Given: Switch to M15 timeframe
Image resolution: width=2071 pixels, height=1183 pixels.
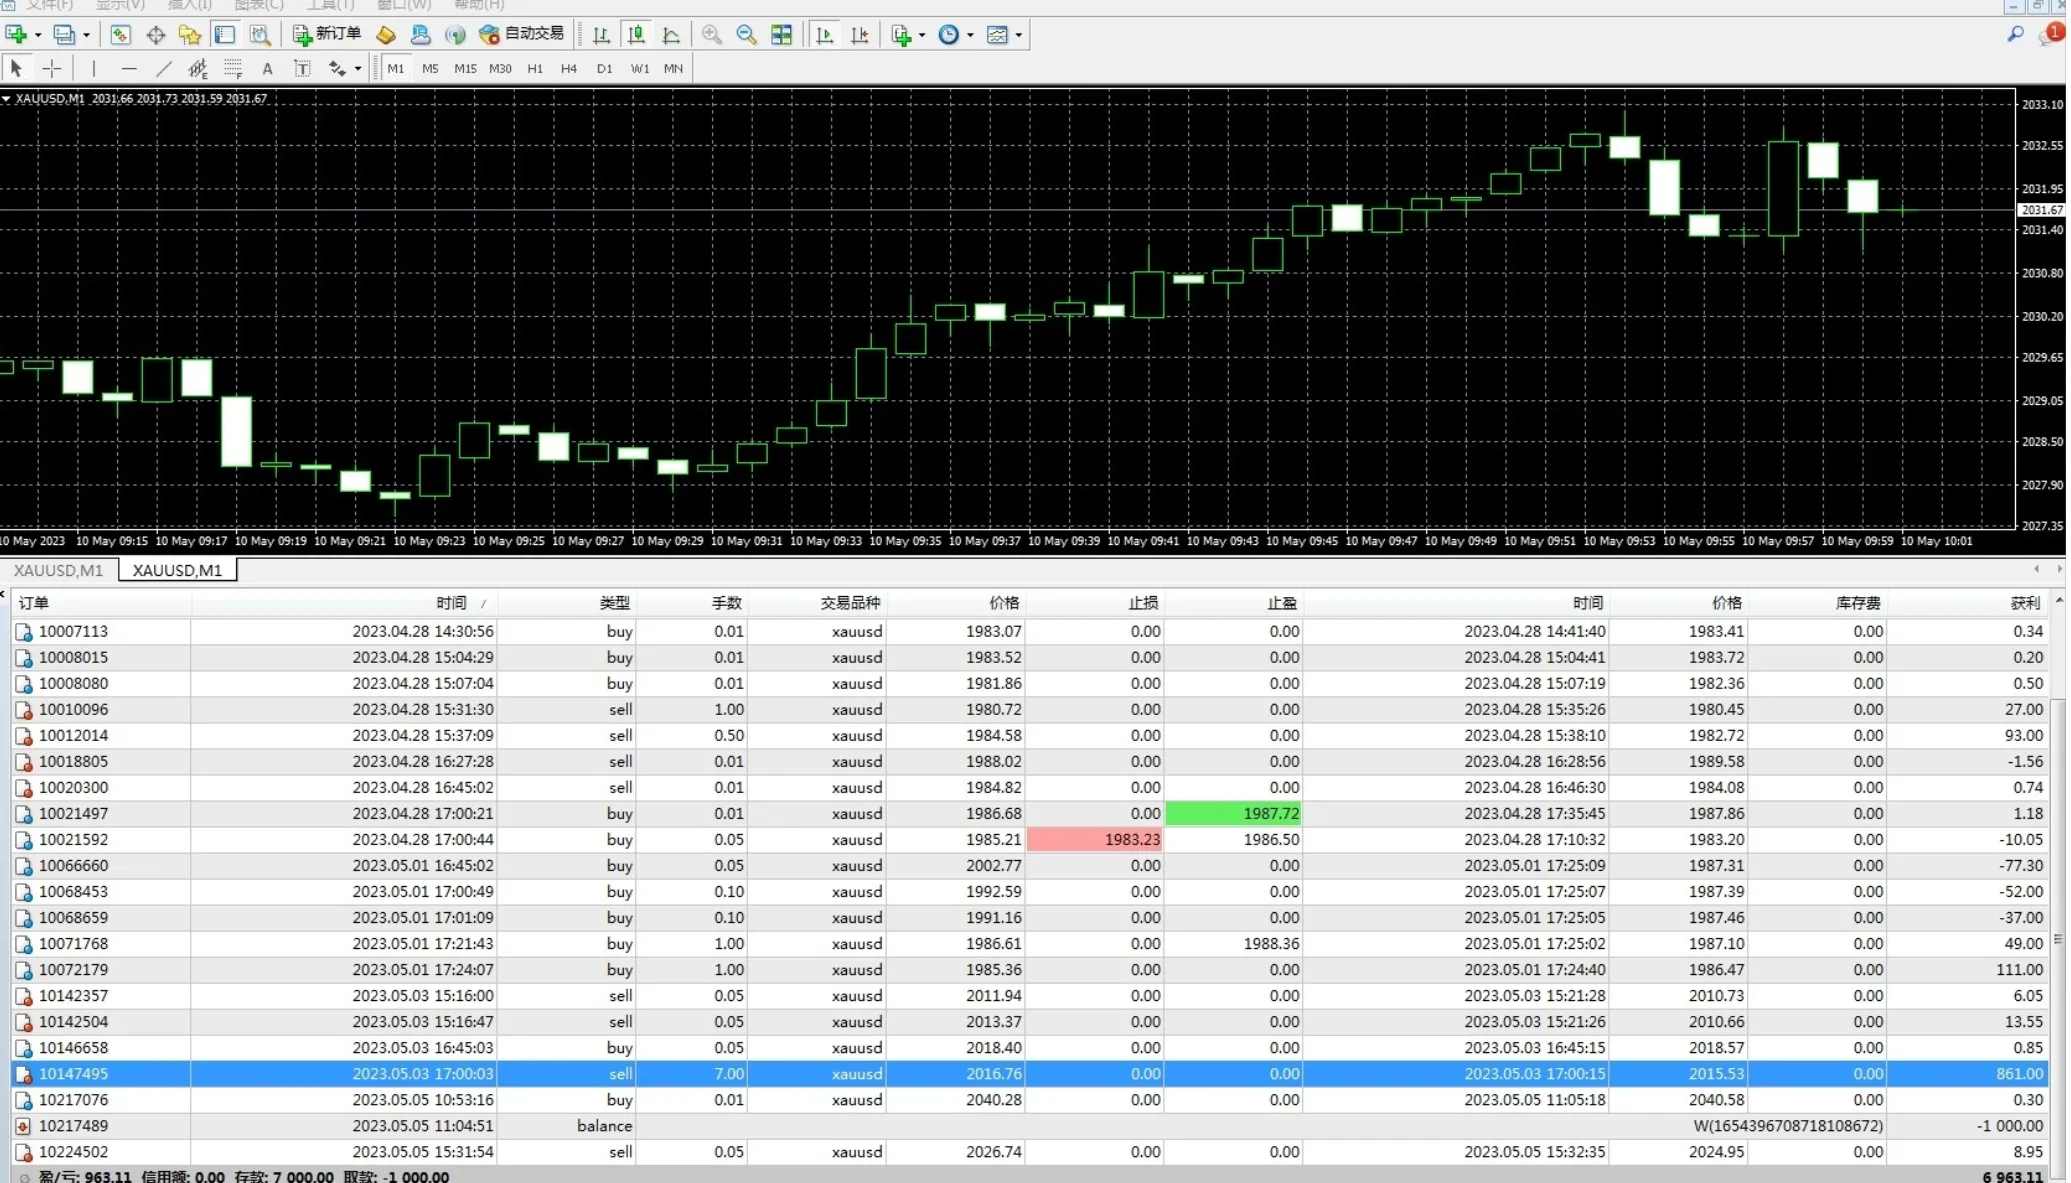Looking at the screenshot, I should (x=465, y=68).
